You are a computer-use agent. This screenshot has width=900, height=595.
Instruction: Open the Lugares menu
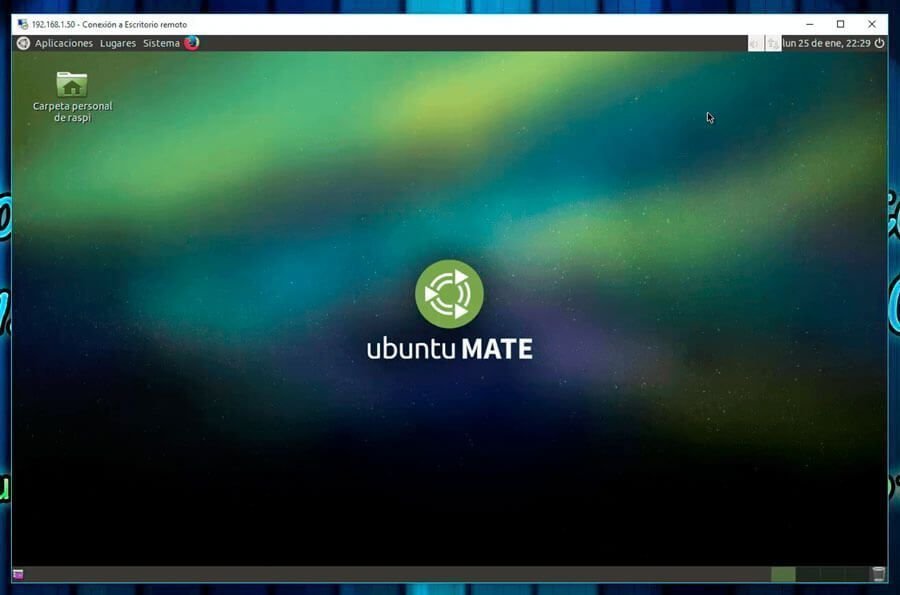118,44
